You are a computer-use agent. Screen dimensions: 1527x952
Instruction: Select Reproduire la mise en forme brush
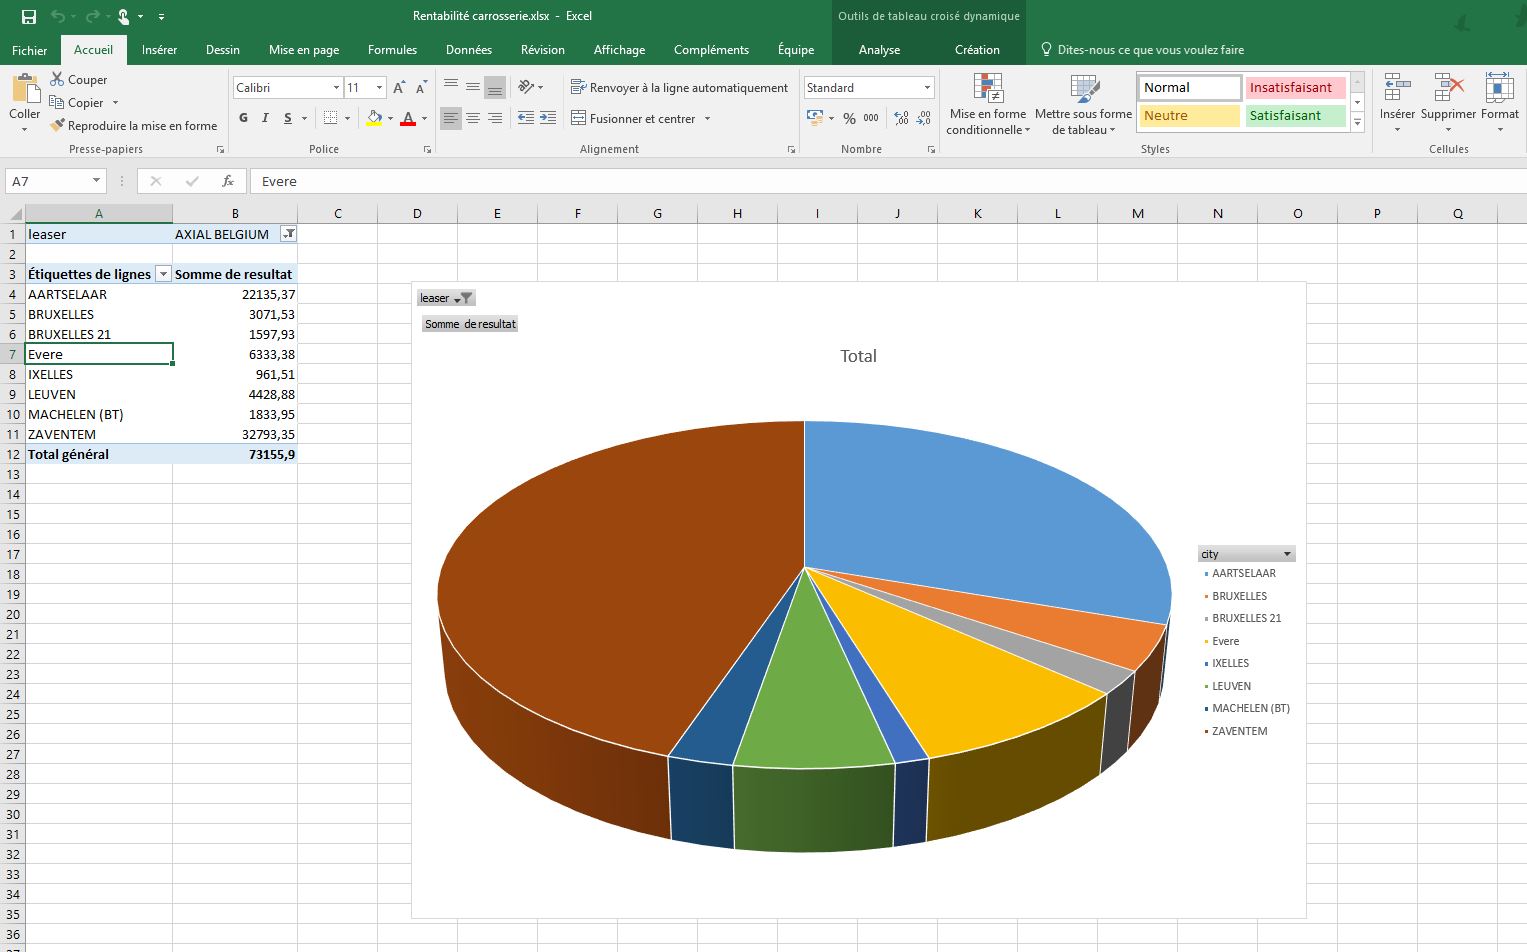tap(134, 125)
